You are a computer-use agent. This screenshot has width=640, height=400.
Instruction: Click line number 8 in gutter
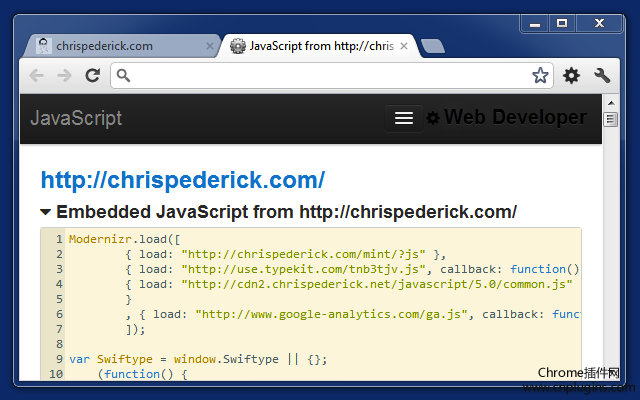[59, 344]
